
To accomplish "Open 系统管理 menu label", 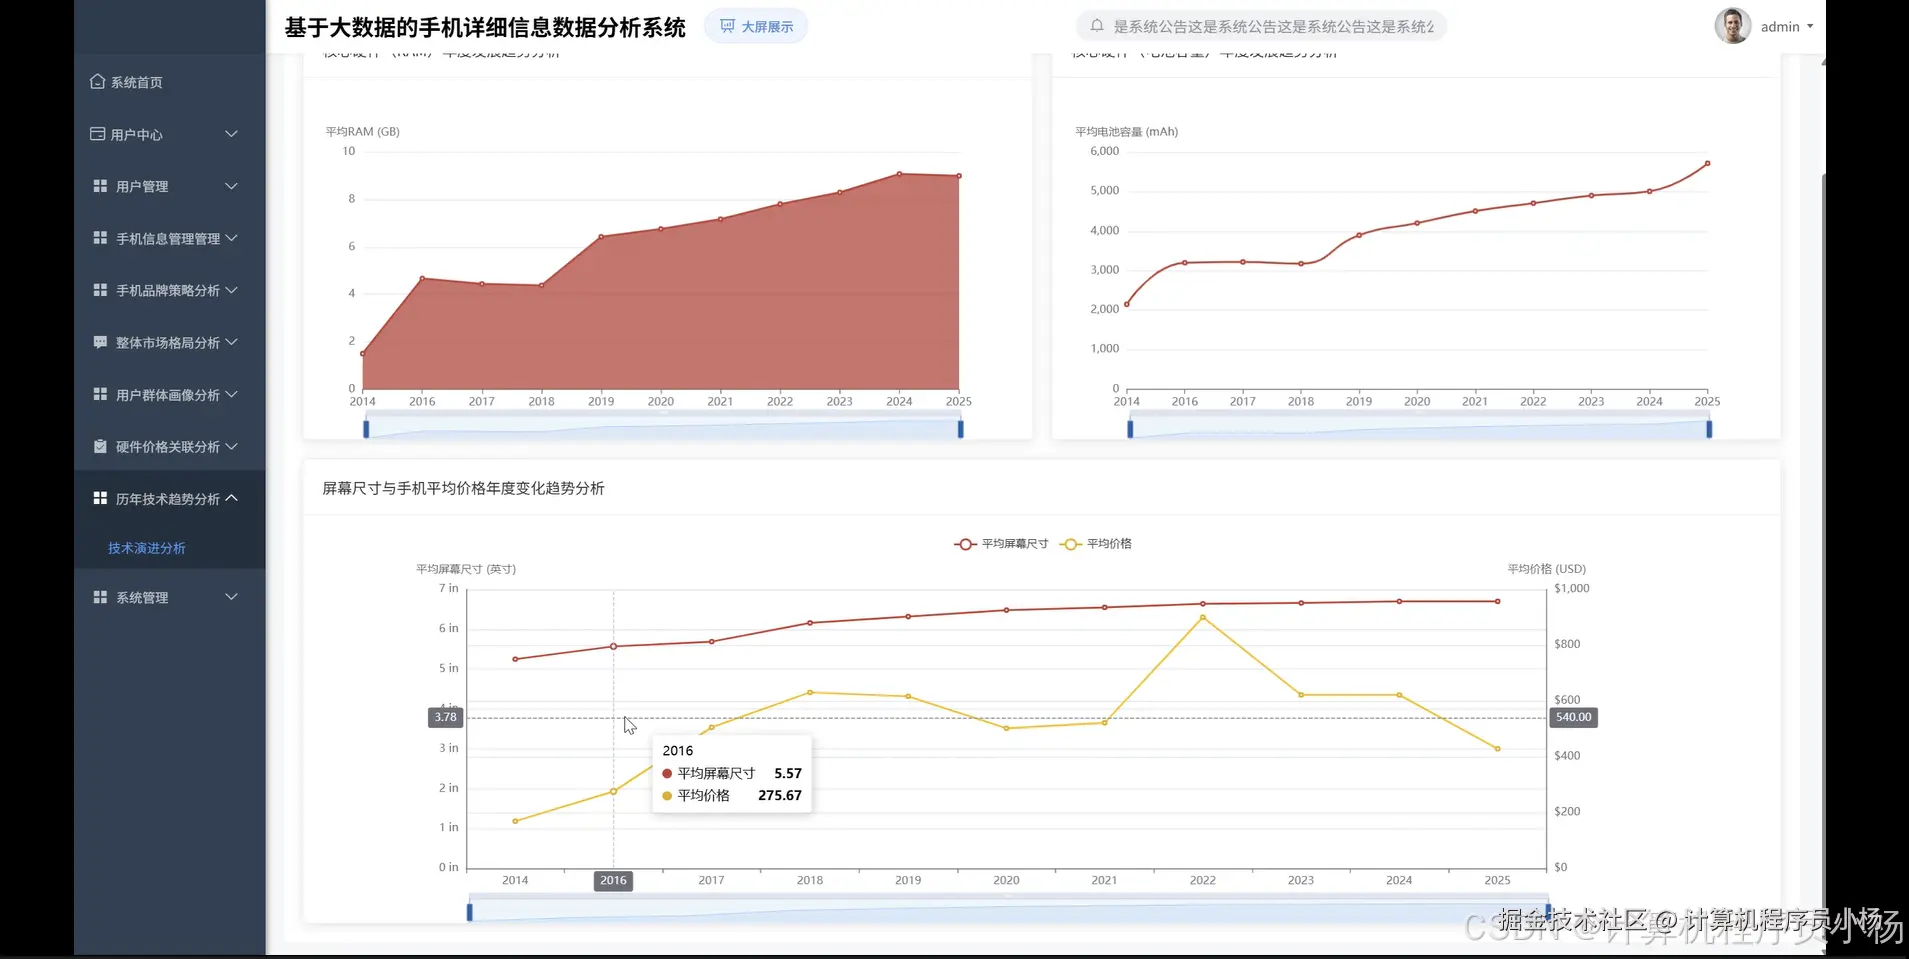I will [x=142, y=597].
